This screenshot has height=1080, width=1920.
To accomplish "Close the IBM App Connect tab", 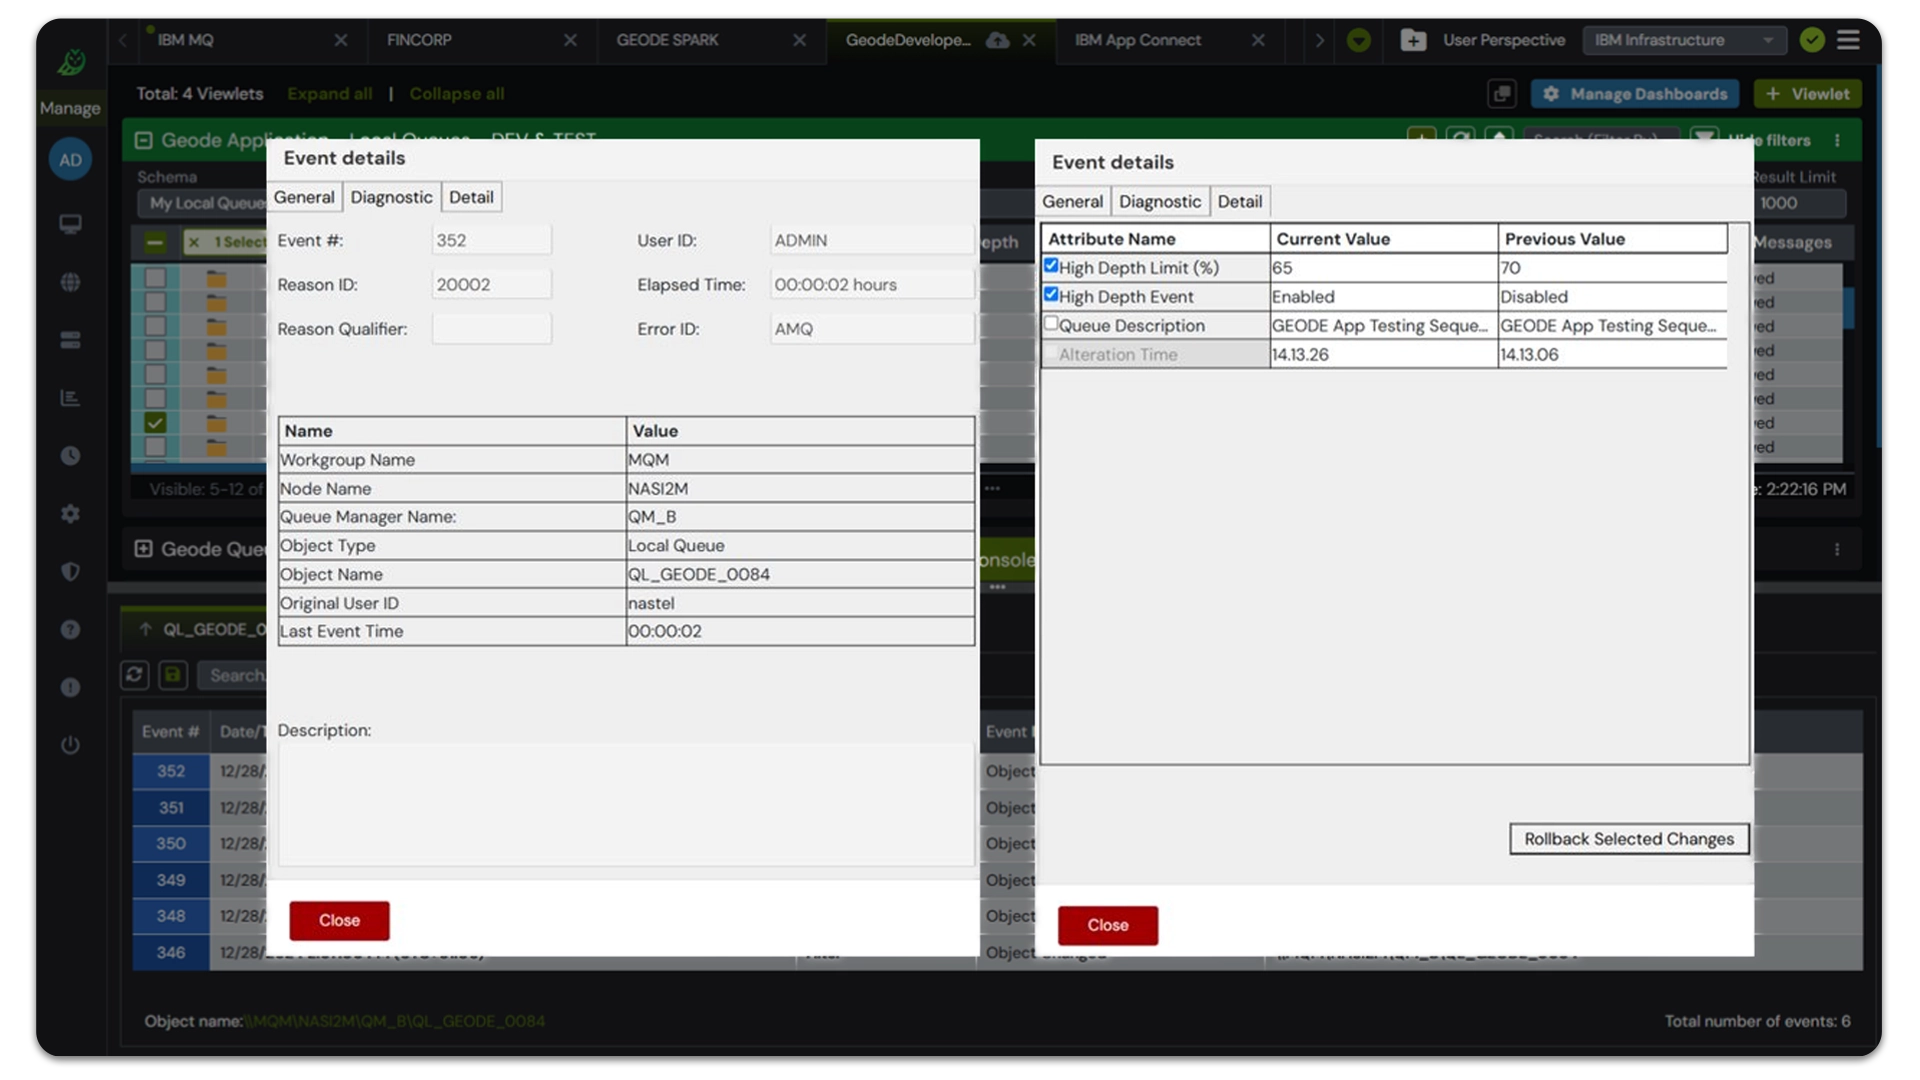I will click(1258, 40).
